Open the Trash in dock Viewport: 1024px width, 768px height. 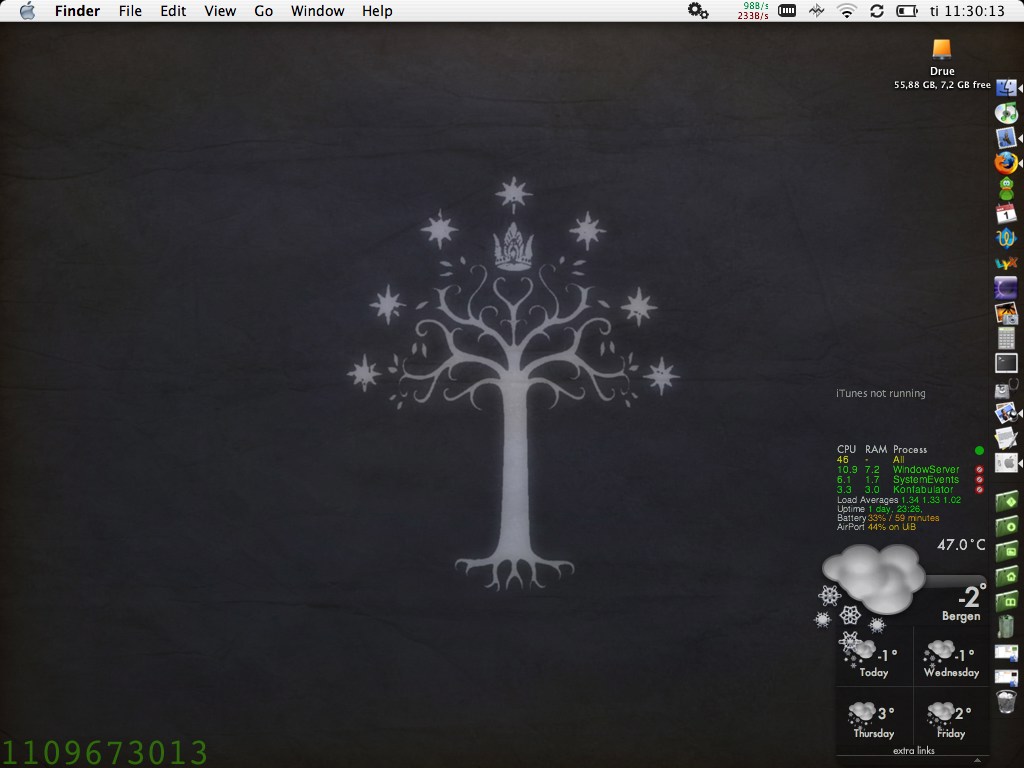[x=1006, y=701]
